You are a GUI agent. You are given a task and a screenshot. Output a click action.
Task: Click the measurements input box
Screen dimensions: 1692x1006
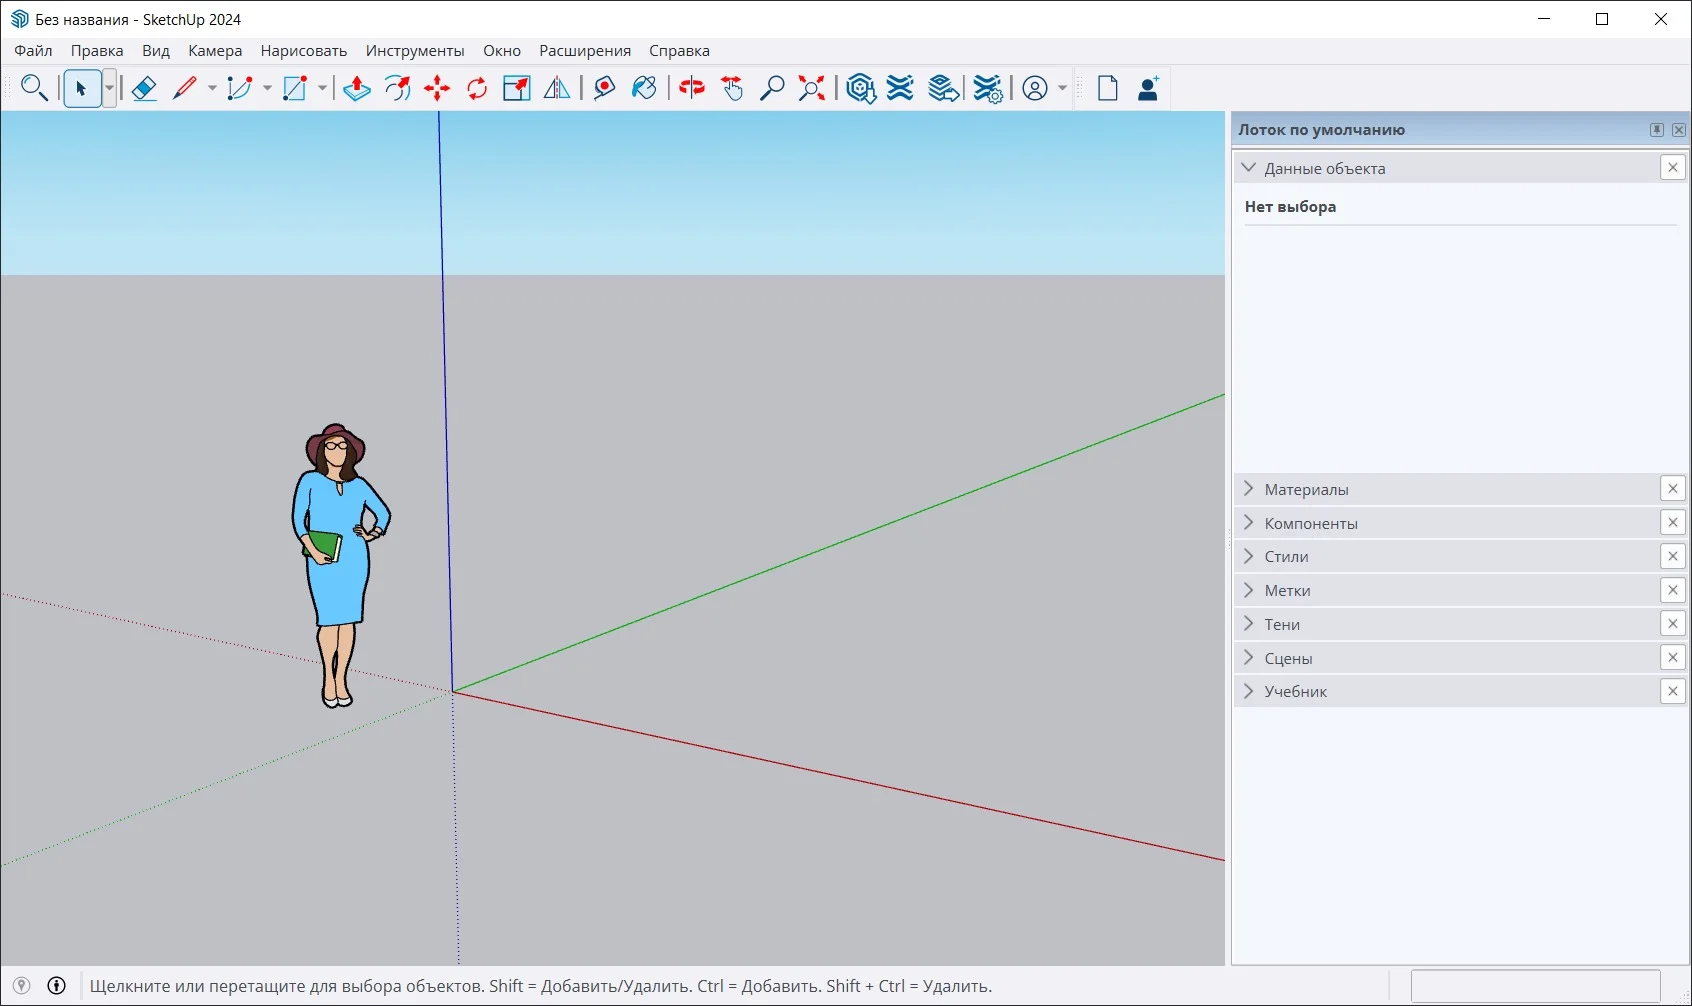(1536, 986)
